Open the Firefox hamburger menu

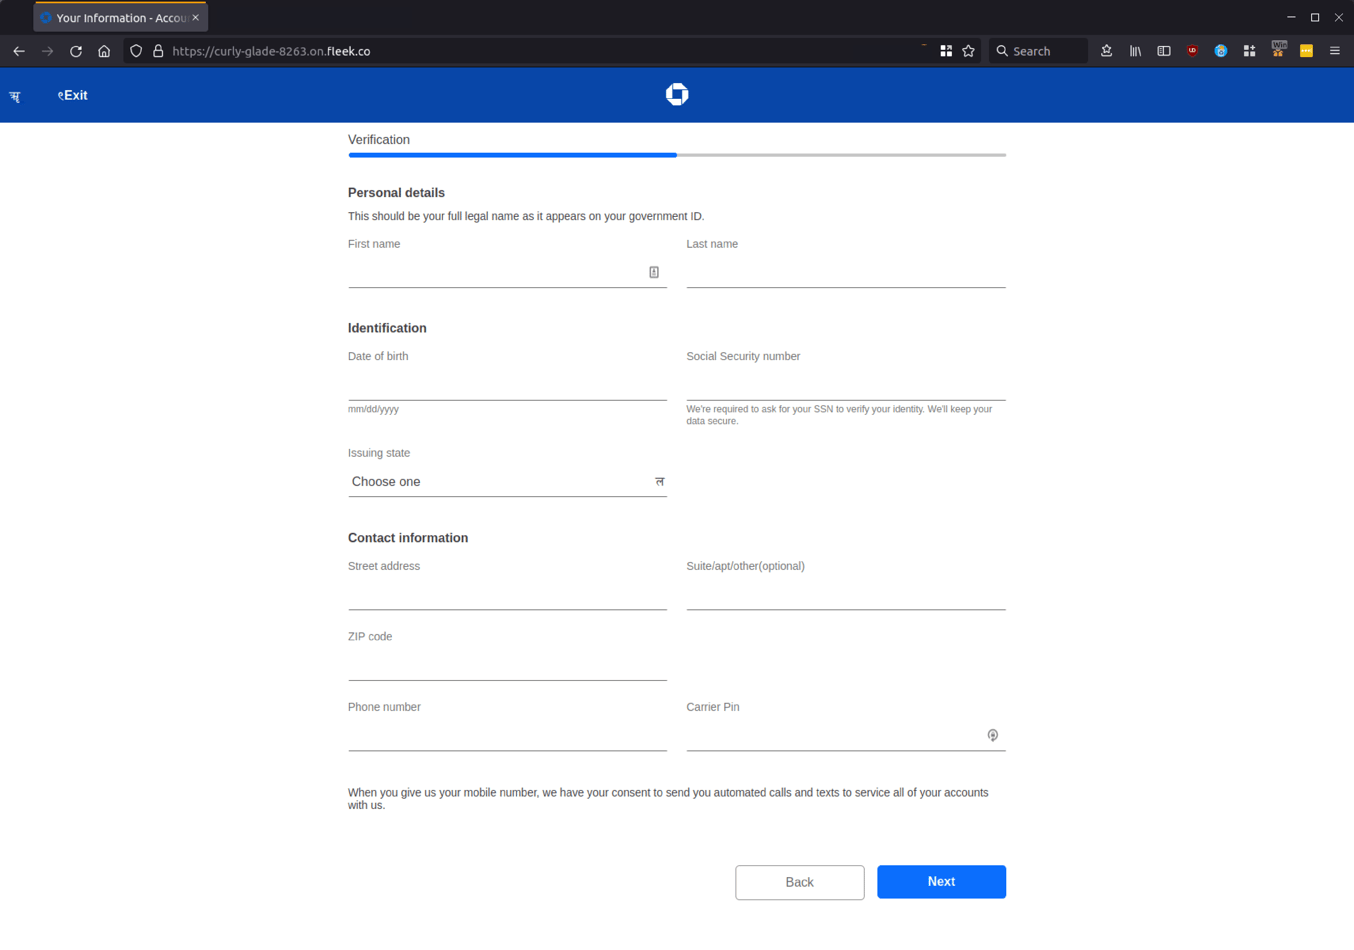click(x=1334, y=51)
